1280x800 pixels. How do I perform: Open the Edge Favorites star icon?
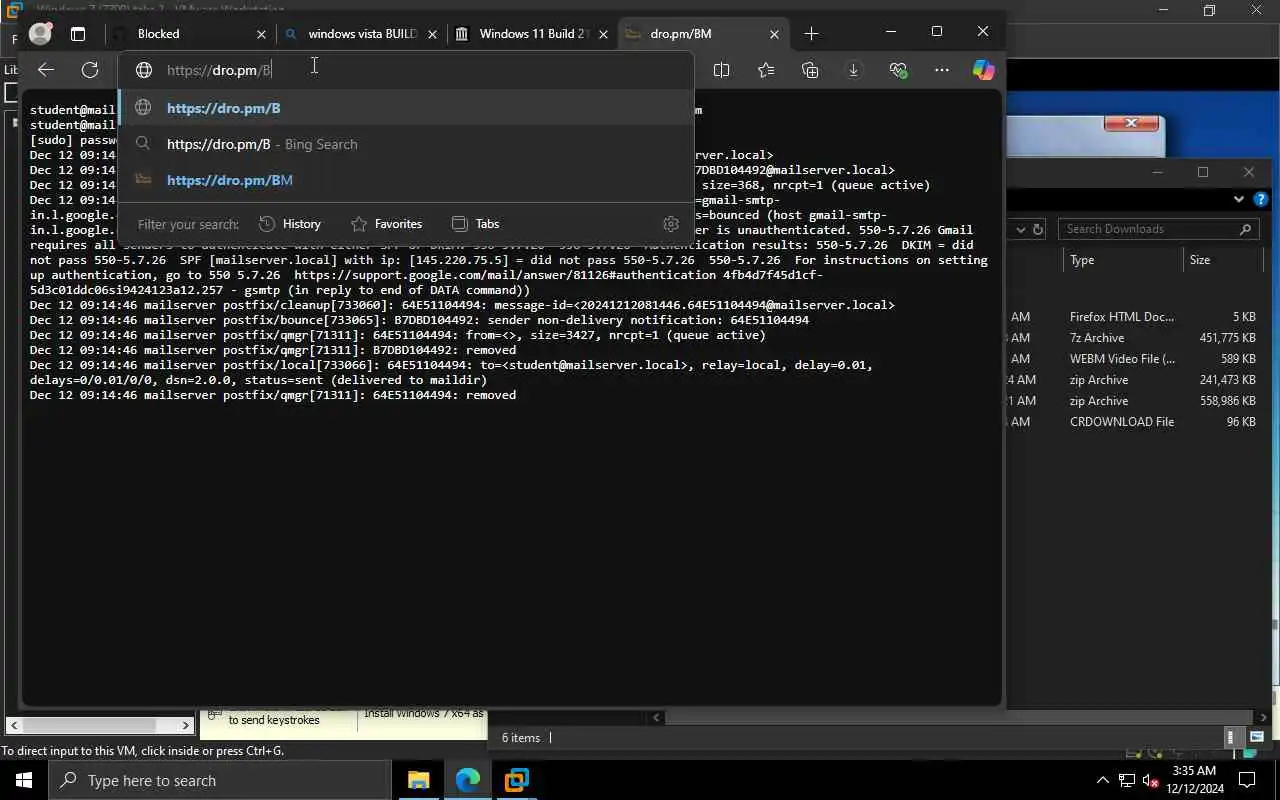[766, 70]
